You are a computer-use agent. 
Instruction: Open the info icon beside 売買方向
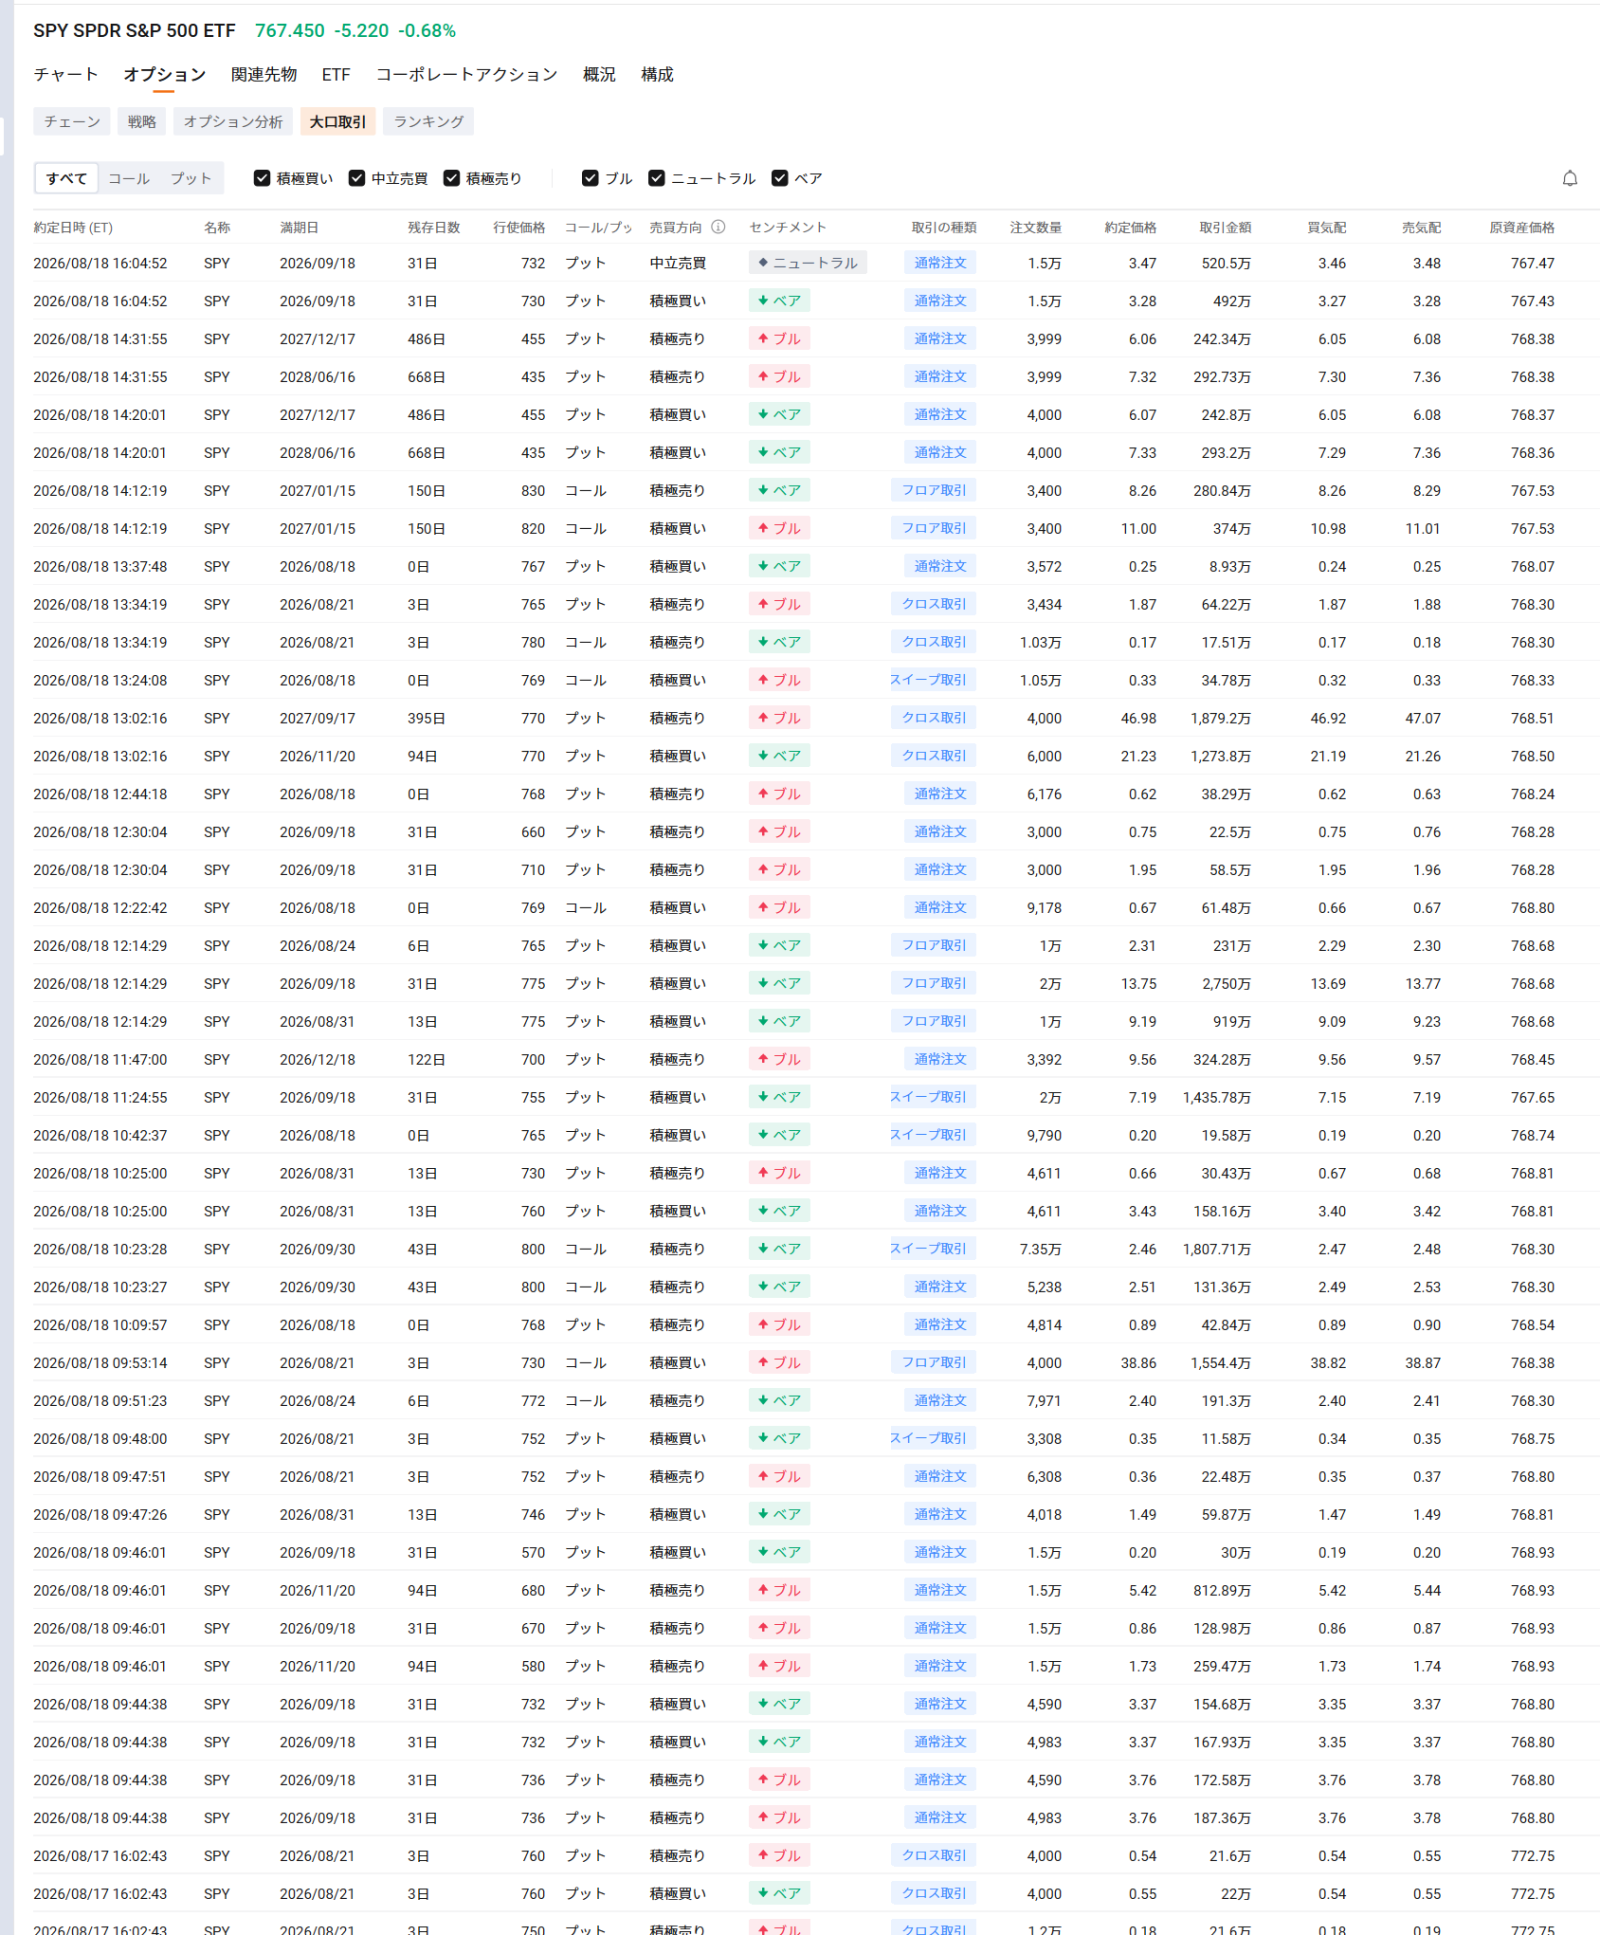point(718,227)
